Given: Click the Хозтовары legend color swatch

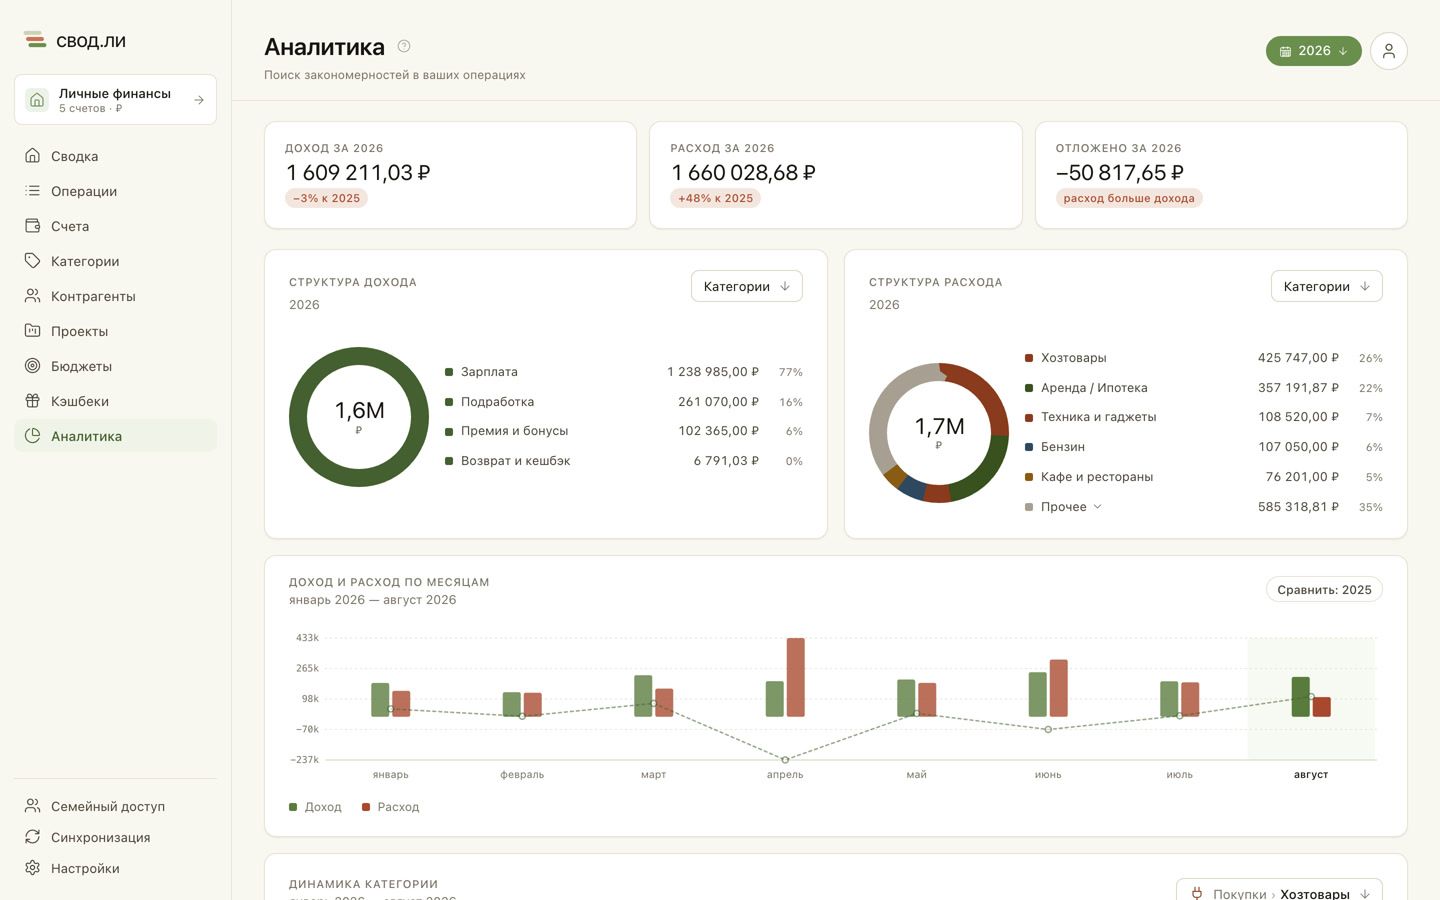Looking at the screenshot, I should [1029, 358].
